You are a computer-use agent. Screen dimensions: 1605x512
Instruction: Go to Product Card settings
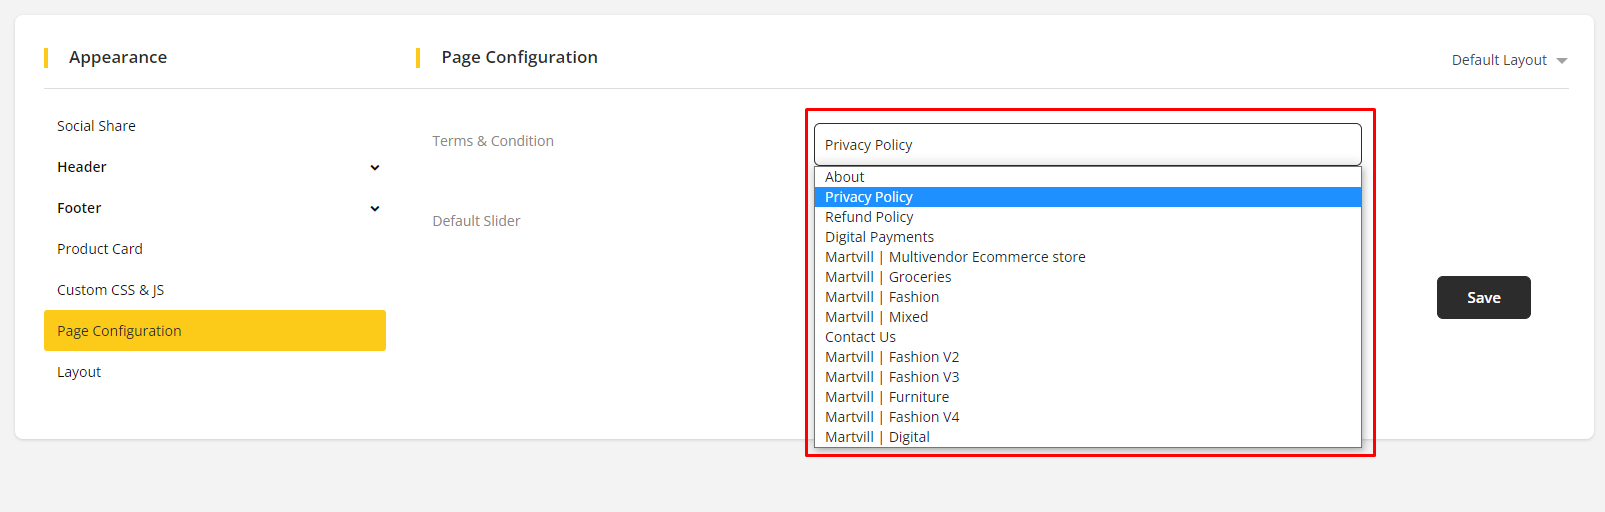100,249
